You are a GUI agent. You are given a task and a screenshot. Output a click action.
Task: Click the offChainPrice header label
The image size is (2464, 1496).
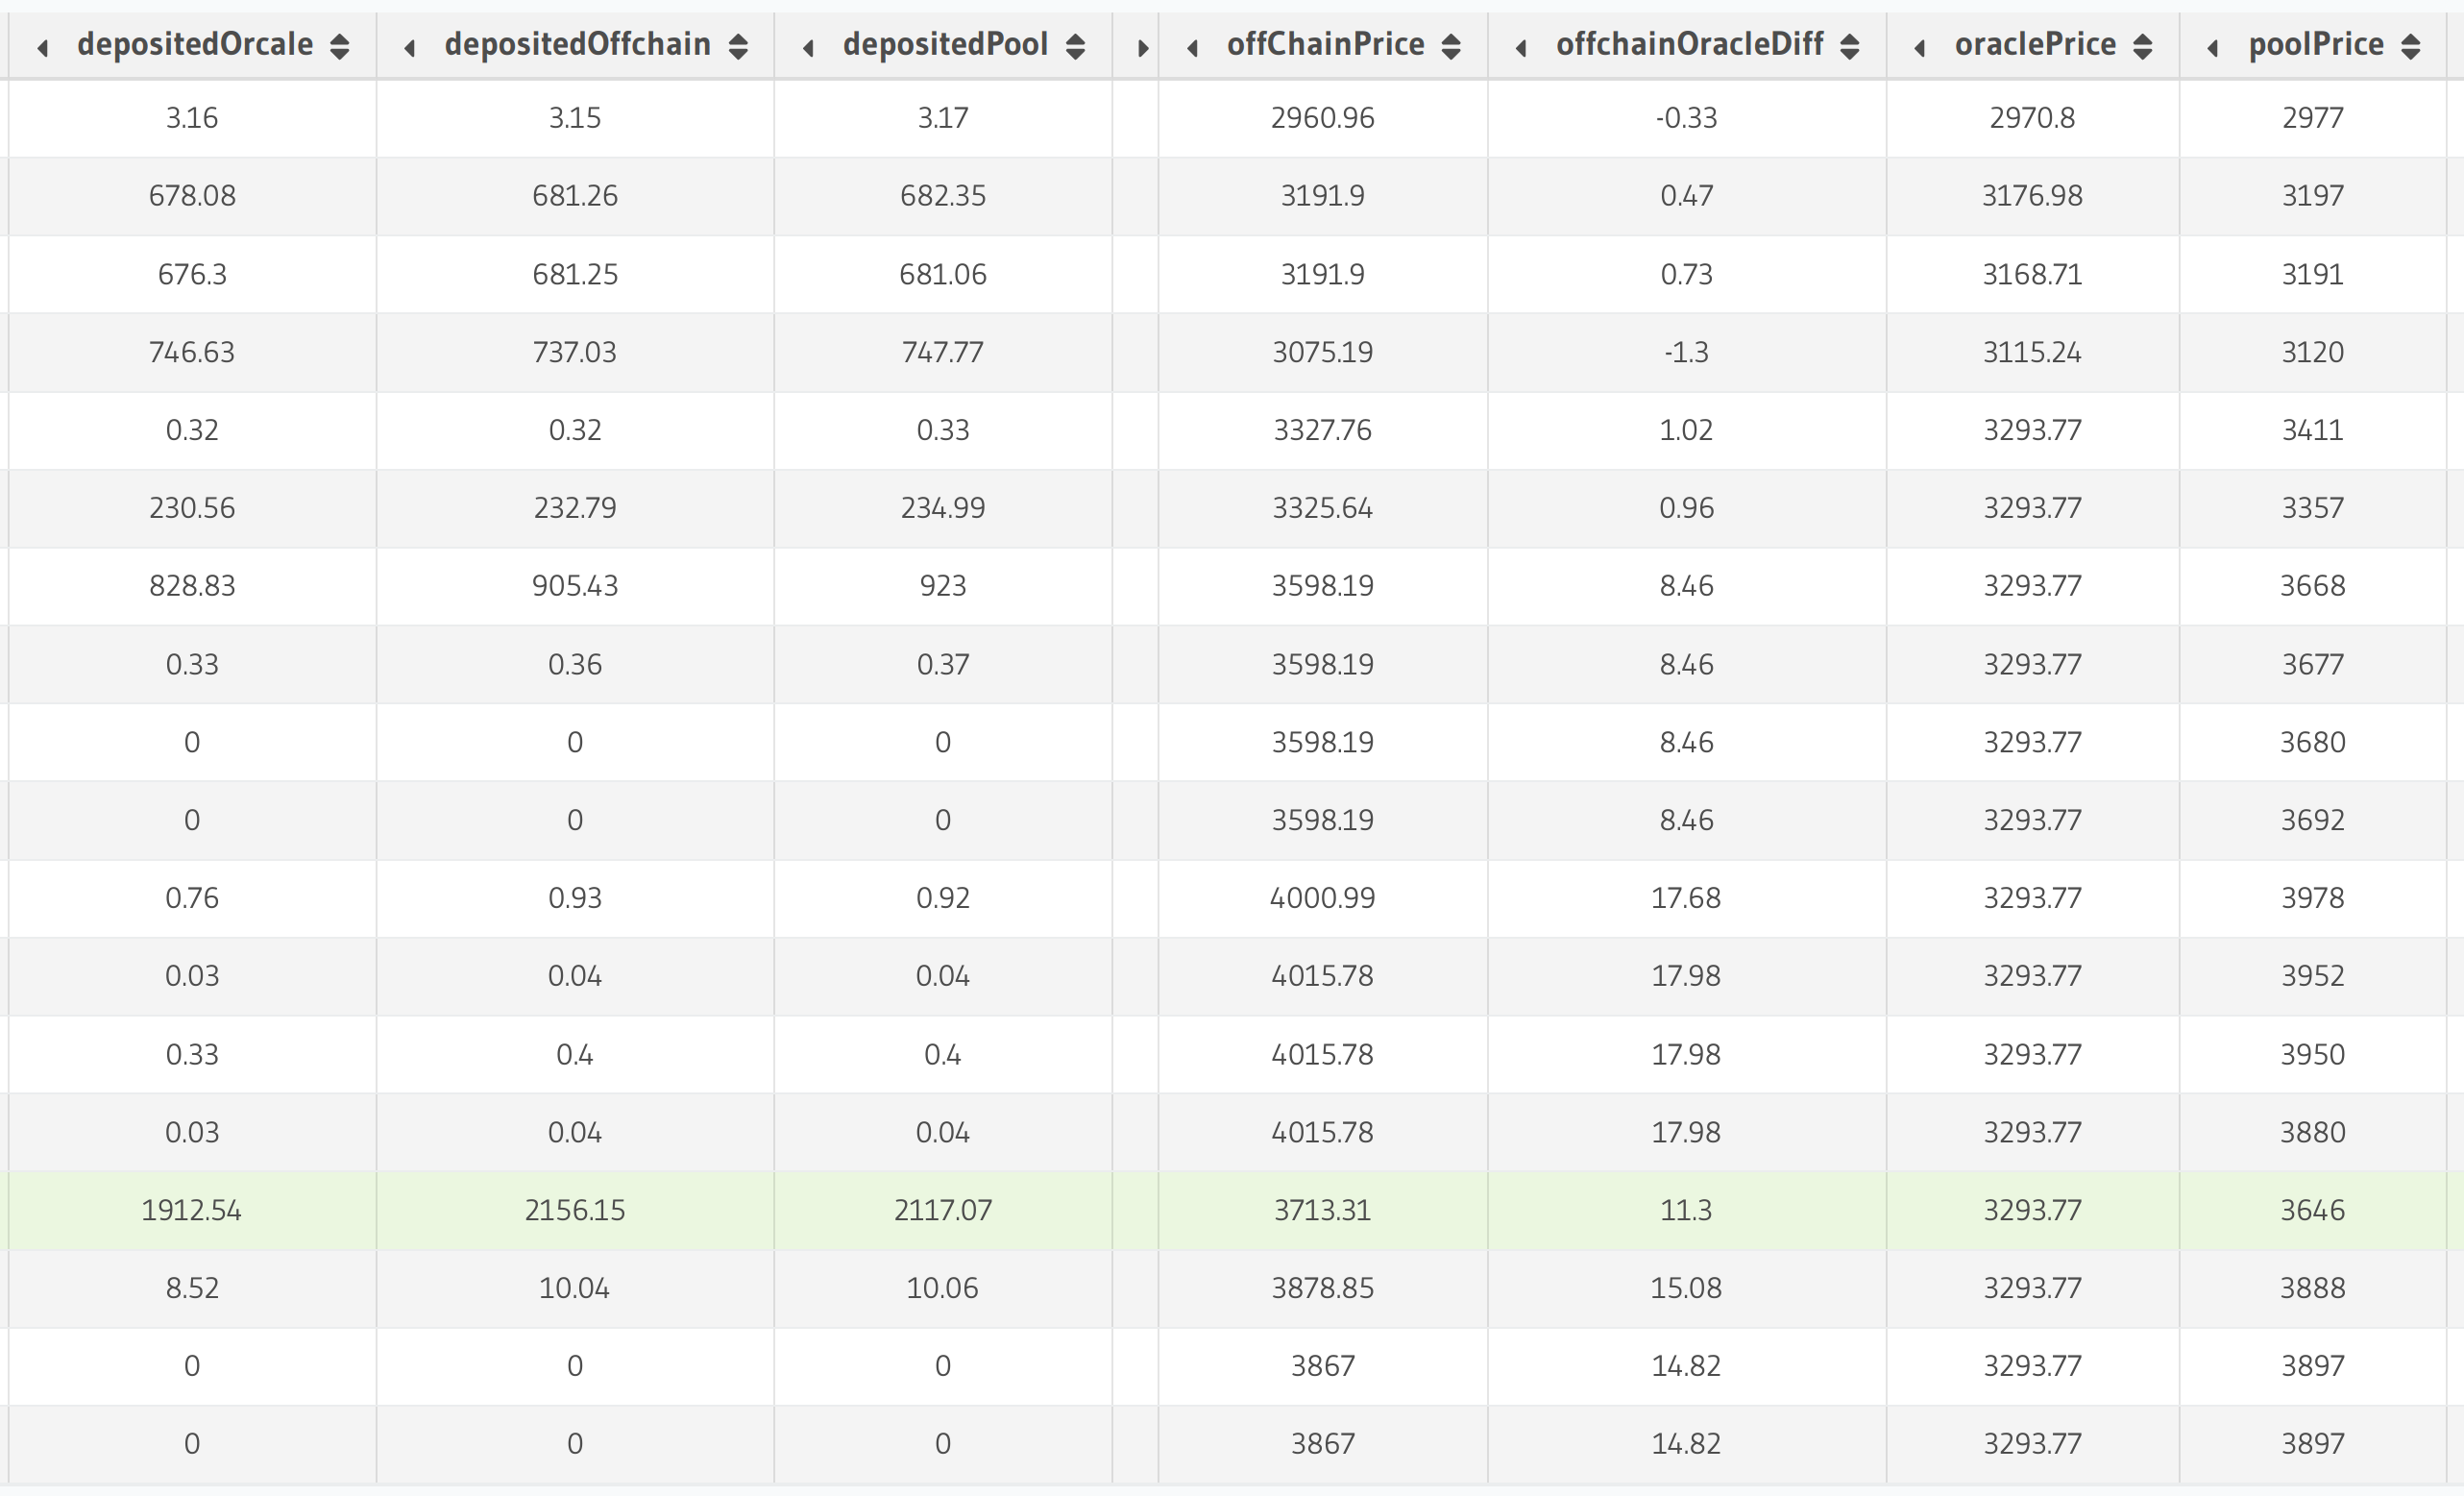1324,44
